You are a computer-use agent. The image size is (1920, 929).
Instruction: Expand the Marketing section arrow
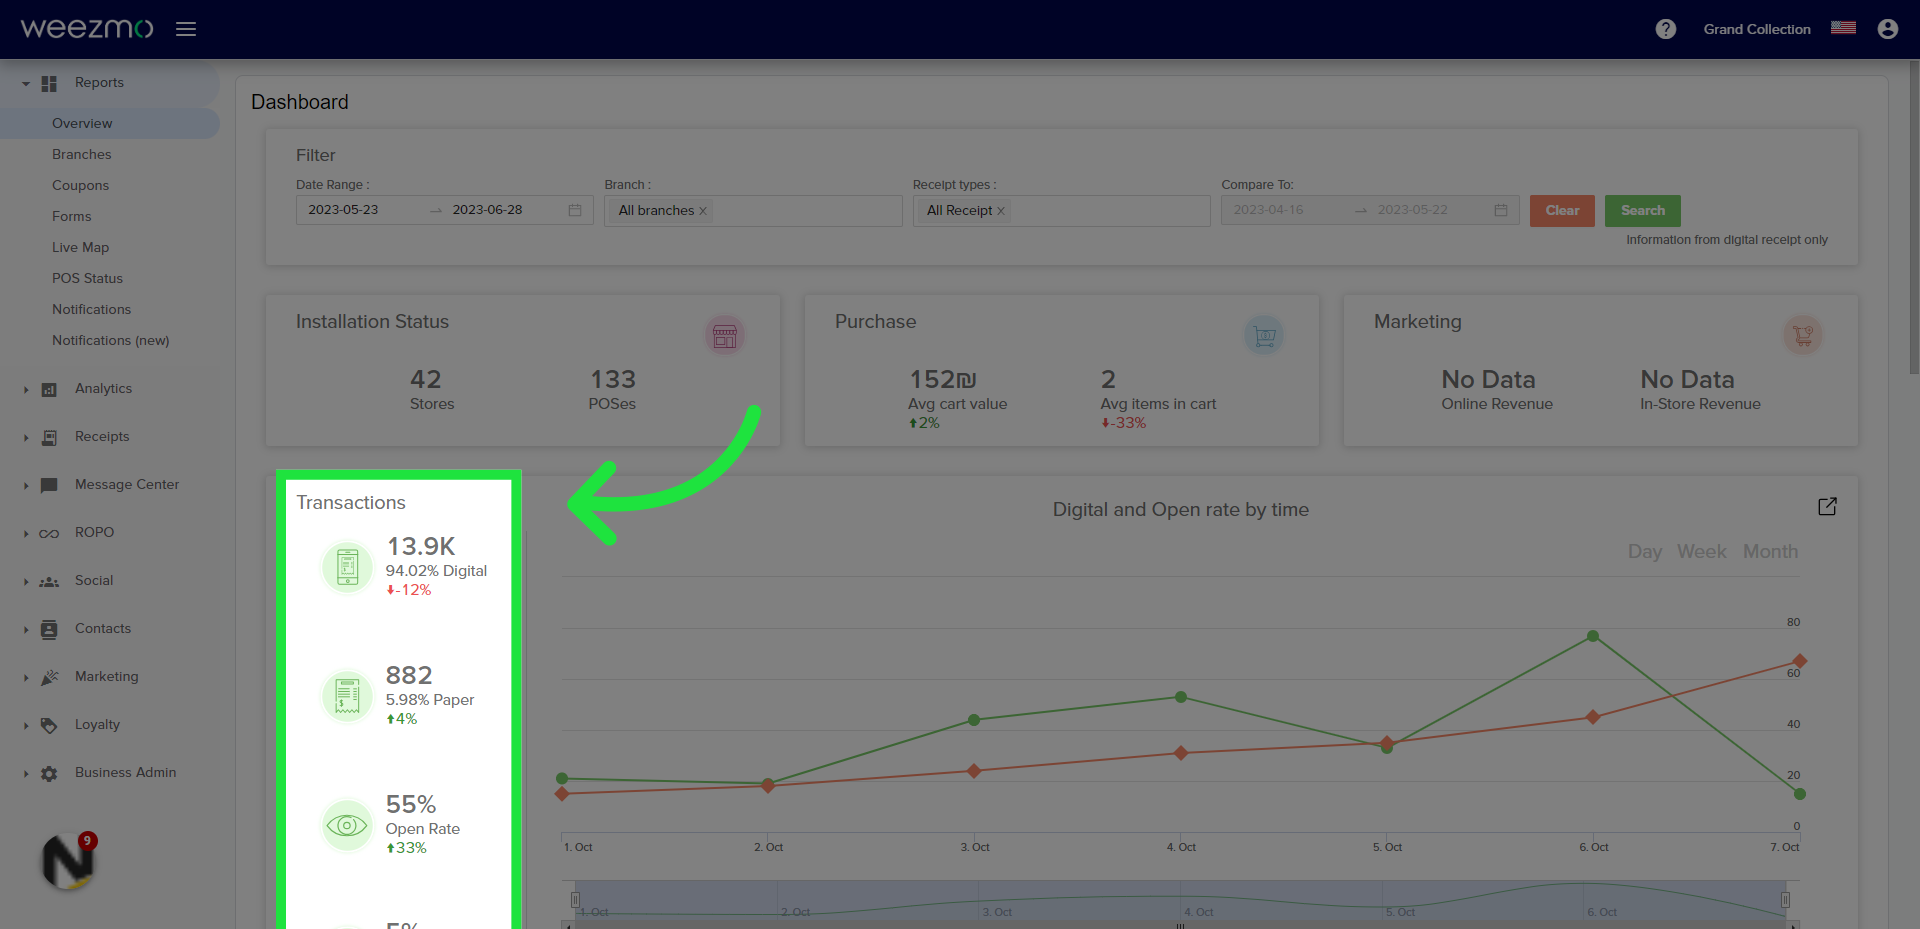click(26, 678)
